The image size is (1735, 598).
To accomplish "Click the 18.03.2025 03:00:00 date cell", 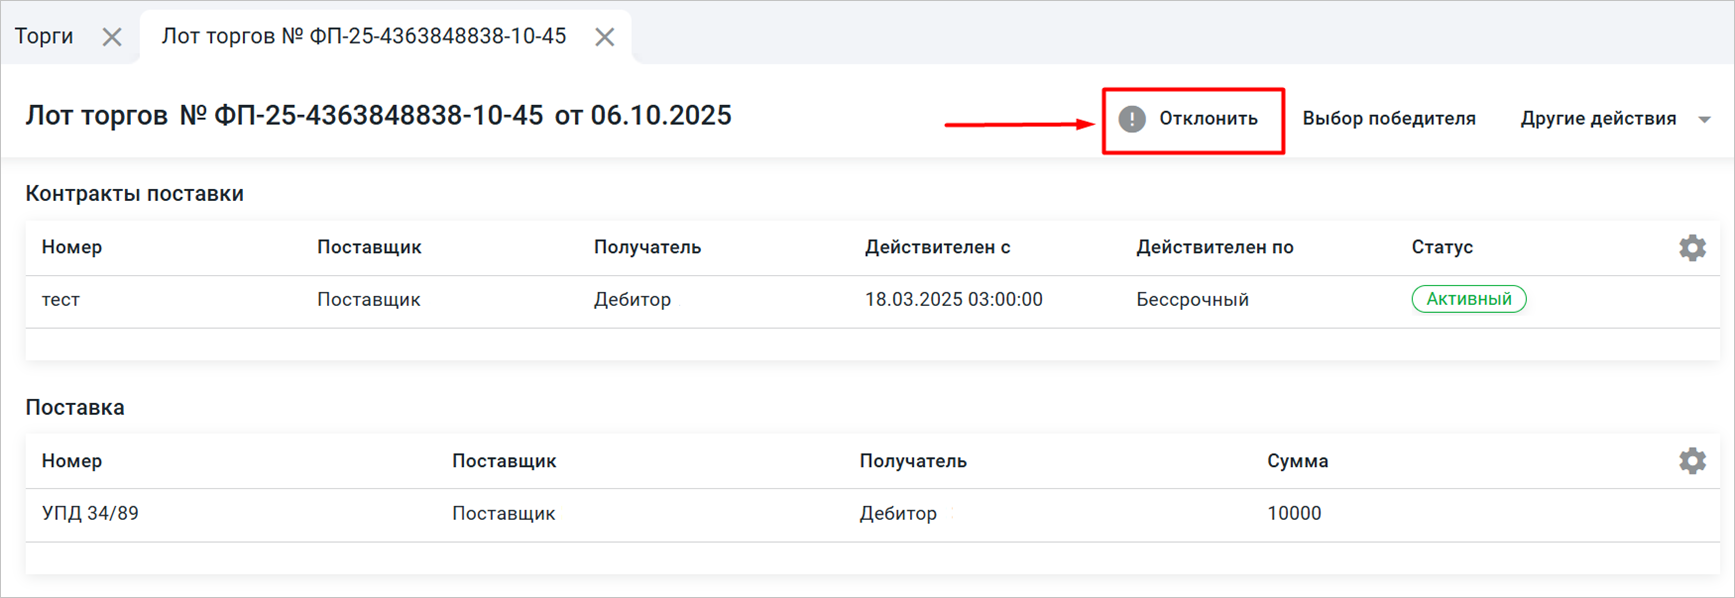I will (953, 300).
